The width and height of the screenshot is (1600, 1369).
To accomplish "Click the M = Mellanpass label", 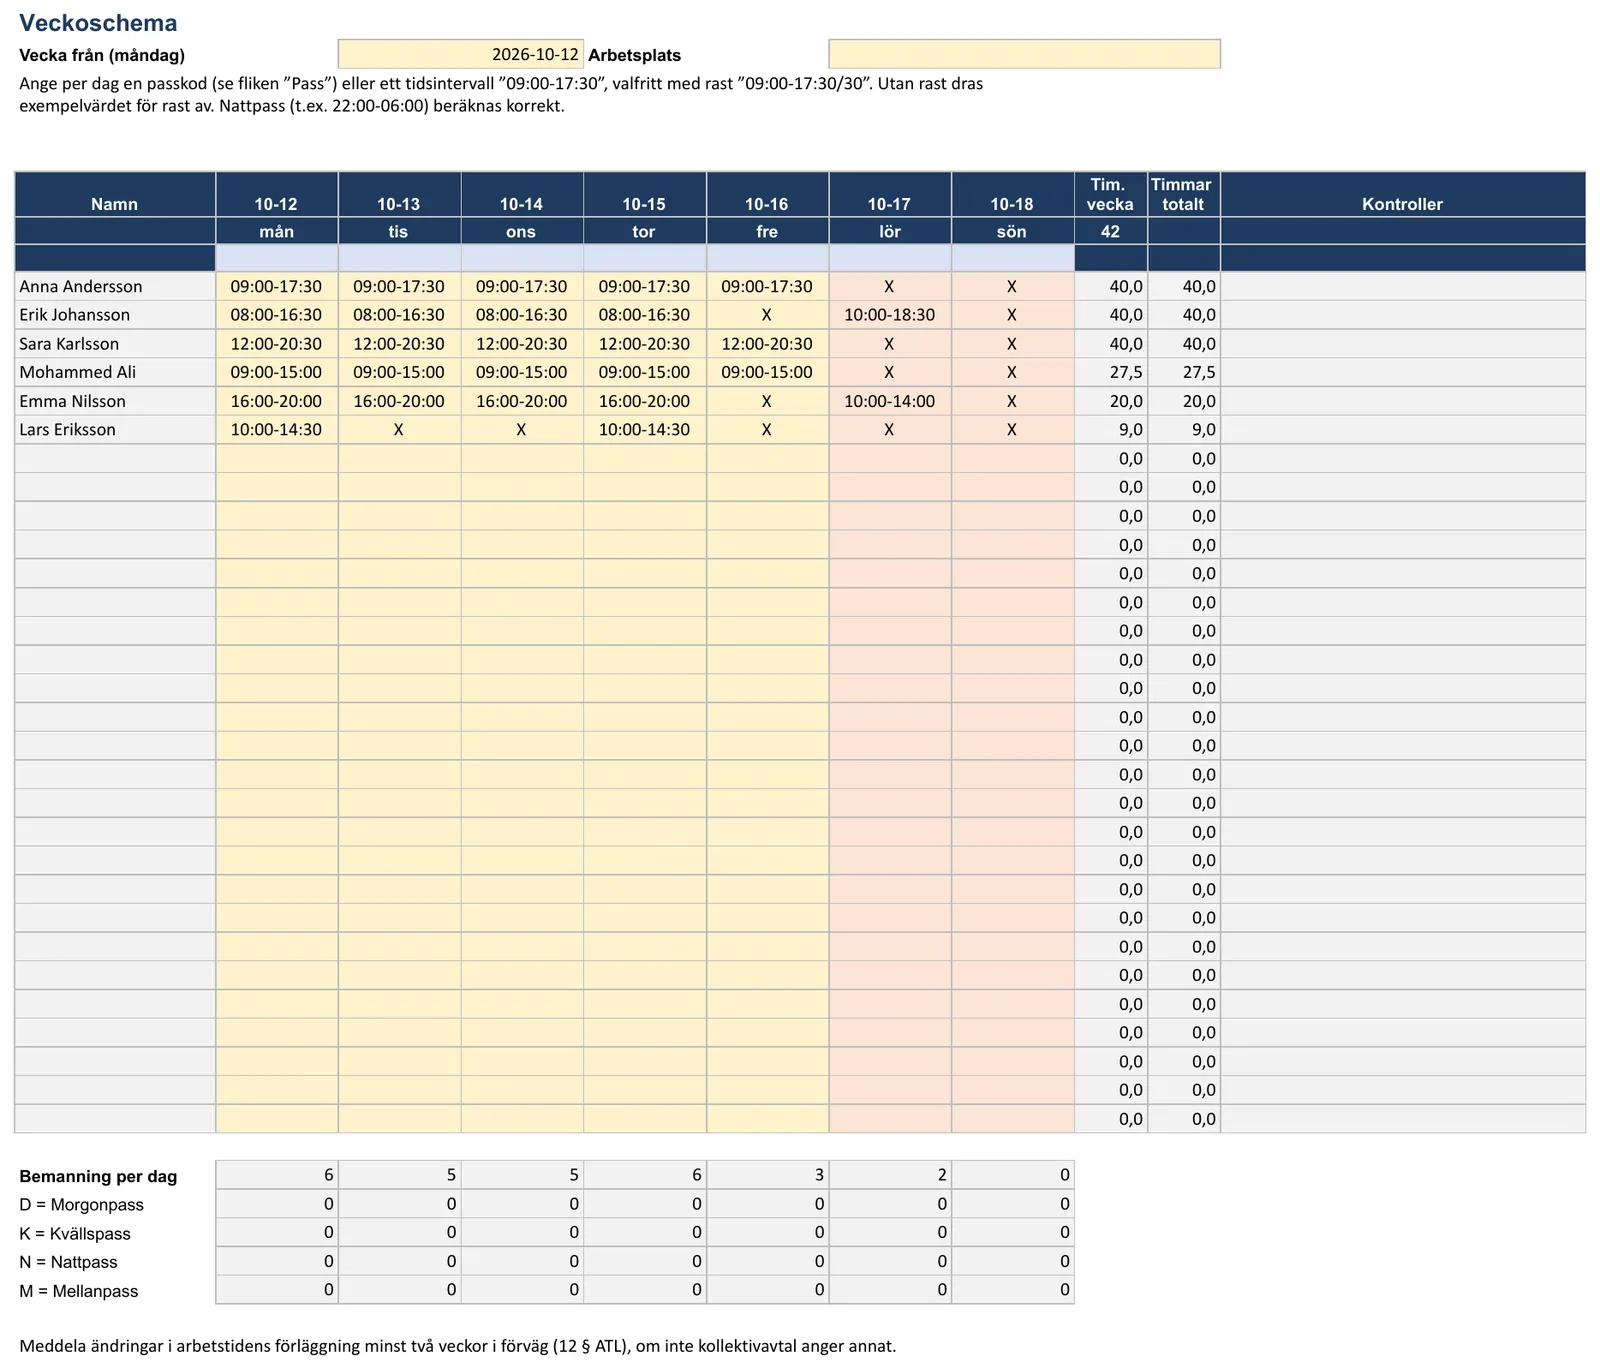I will point(79,1291).
